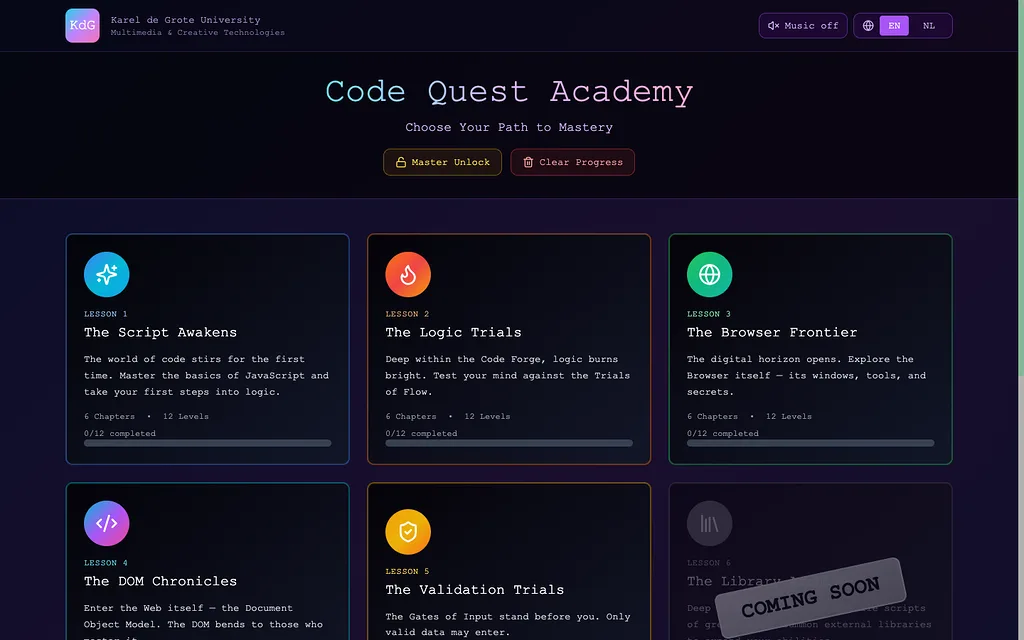Click the muted speaker icon
This screenshot has width=1024, height=640.
773,25
